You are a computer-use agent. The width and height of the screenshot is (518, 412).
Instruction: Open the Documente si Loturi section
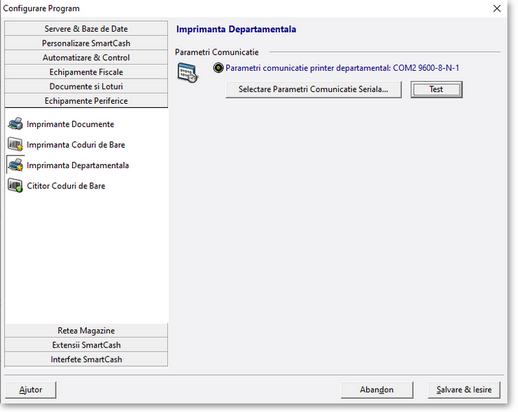[86, 86]
